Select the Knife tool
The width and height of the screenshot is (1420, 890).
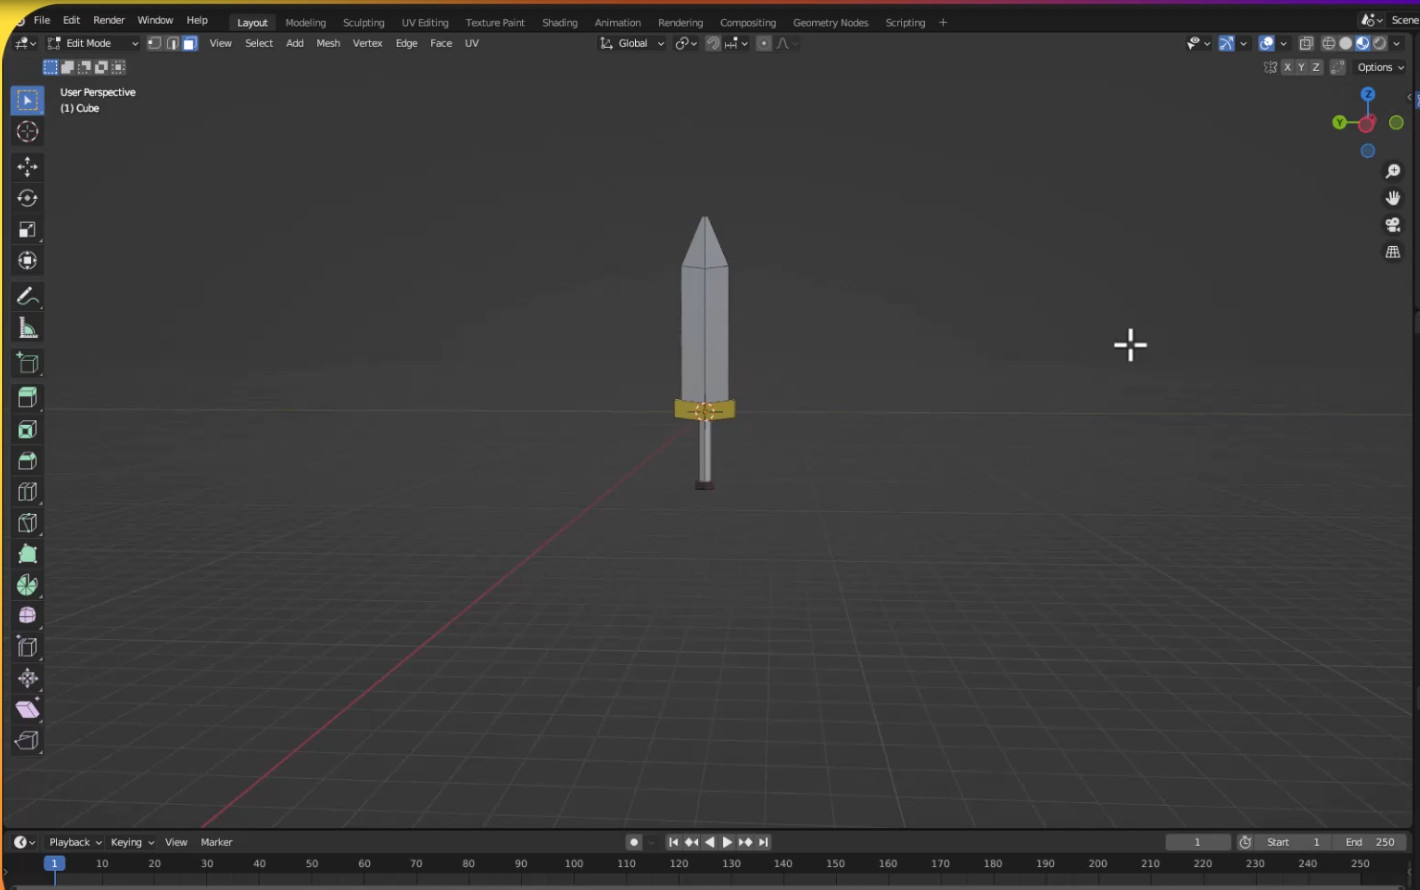coord(27,523)
